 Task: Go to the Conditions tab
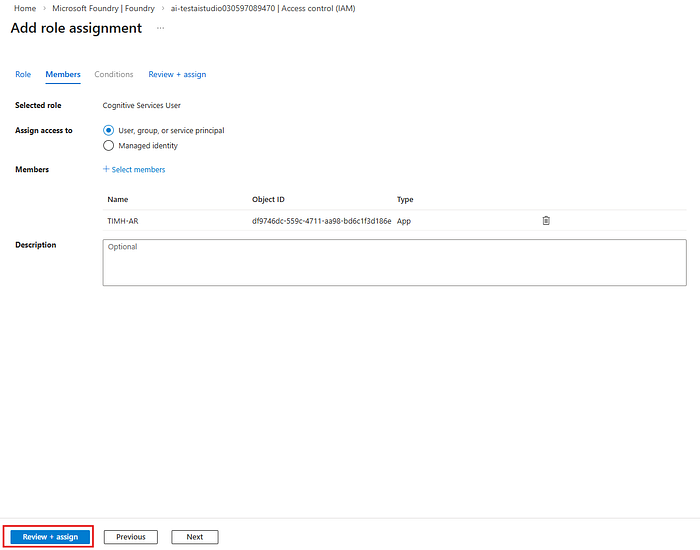pos(114,74)
